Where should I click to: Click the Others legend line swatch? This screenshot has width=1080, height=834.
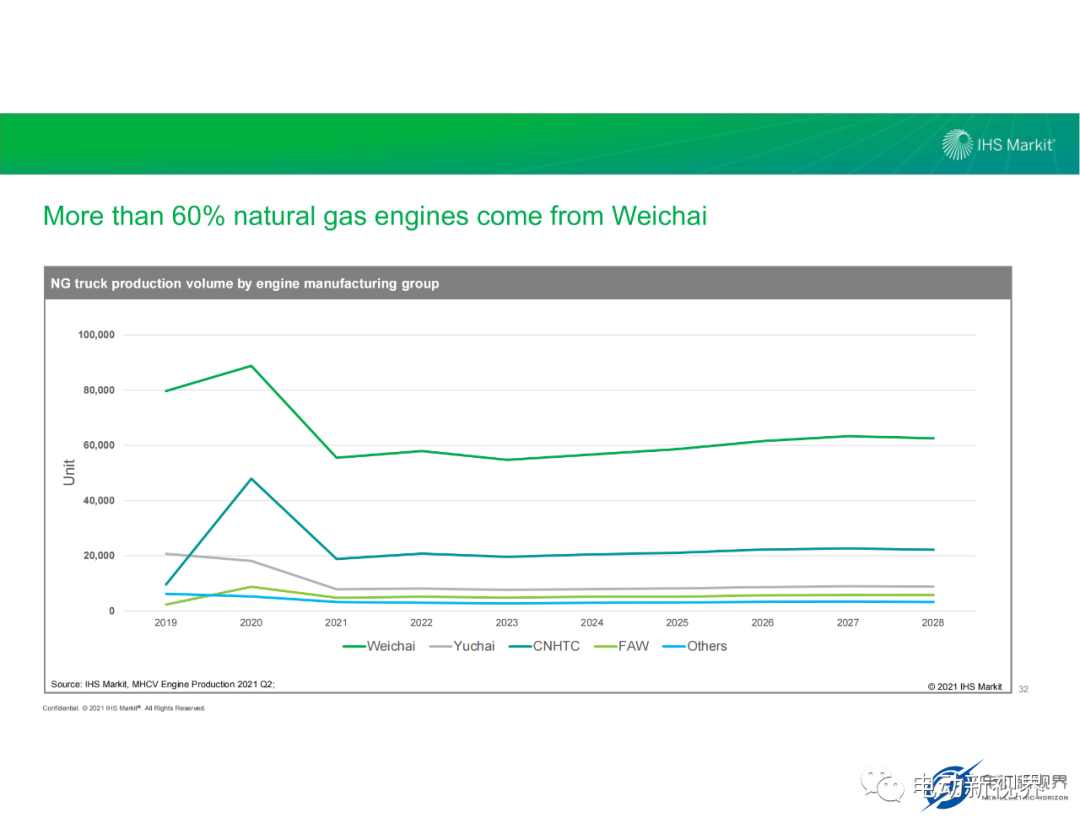(x=674, y=647)
